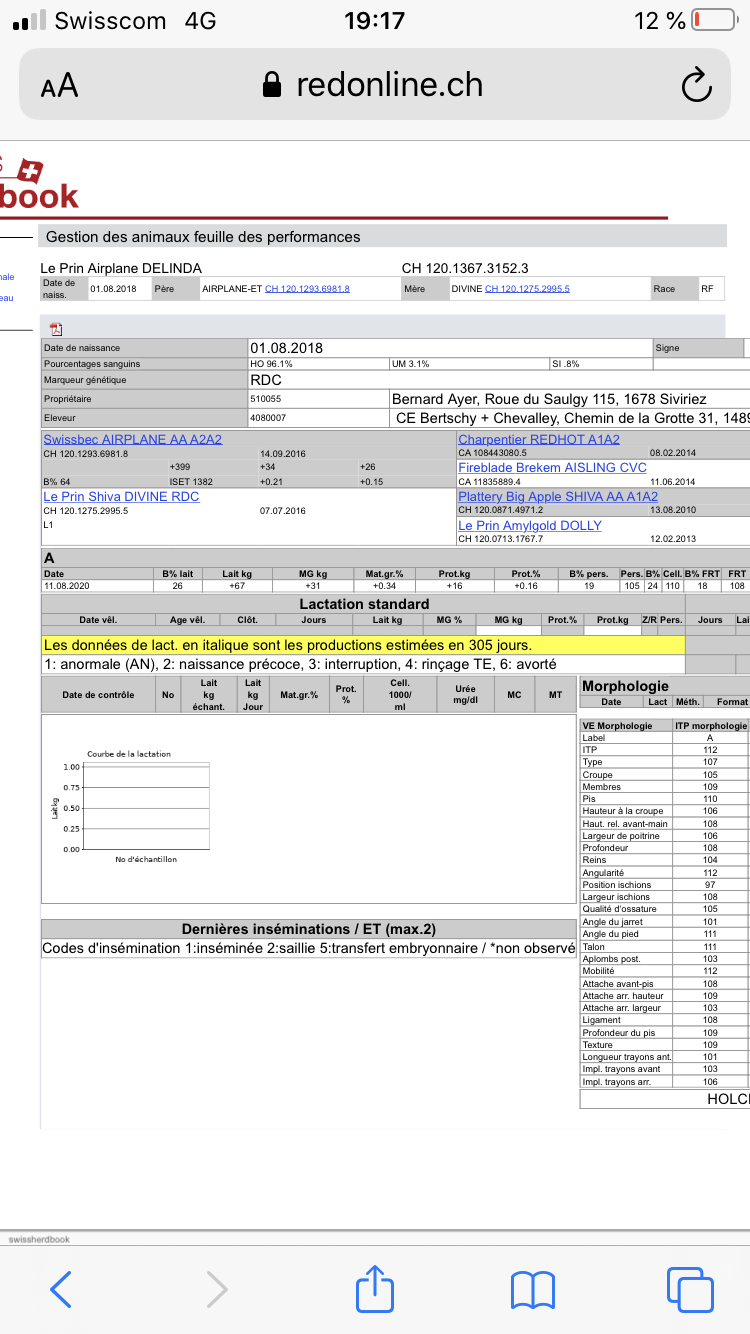Open Safari bookmarks book icon
Viewport: 750px width, 1334px height.
(x=532, y=1289)
